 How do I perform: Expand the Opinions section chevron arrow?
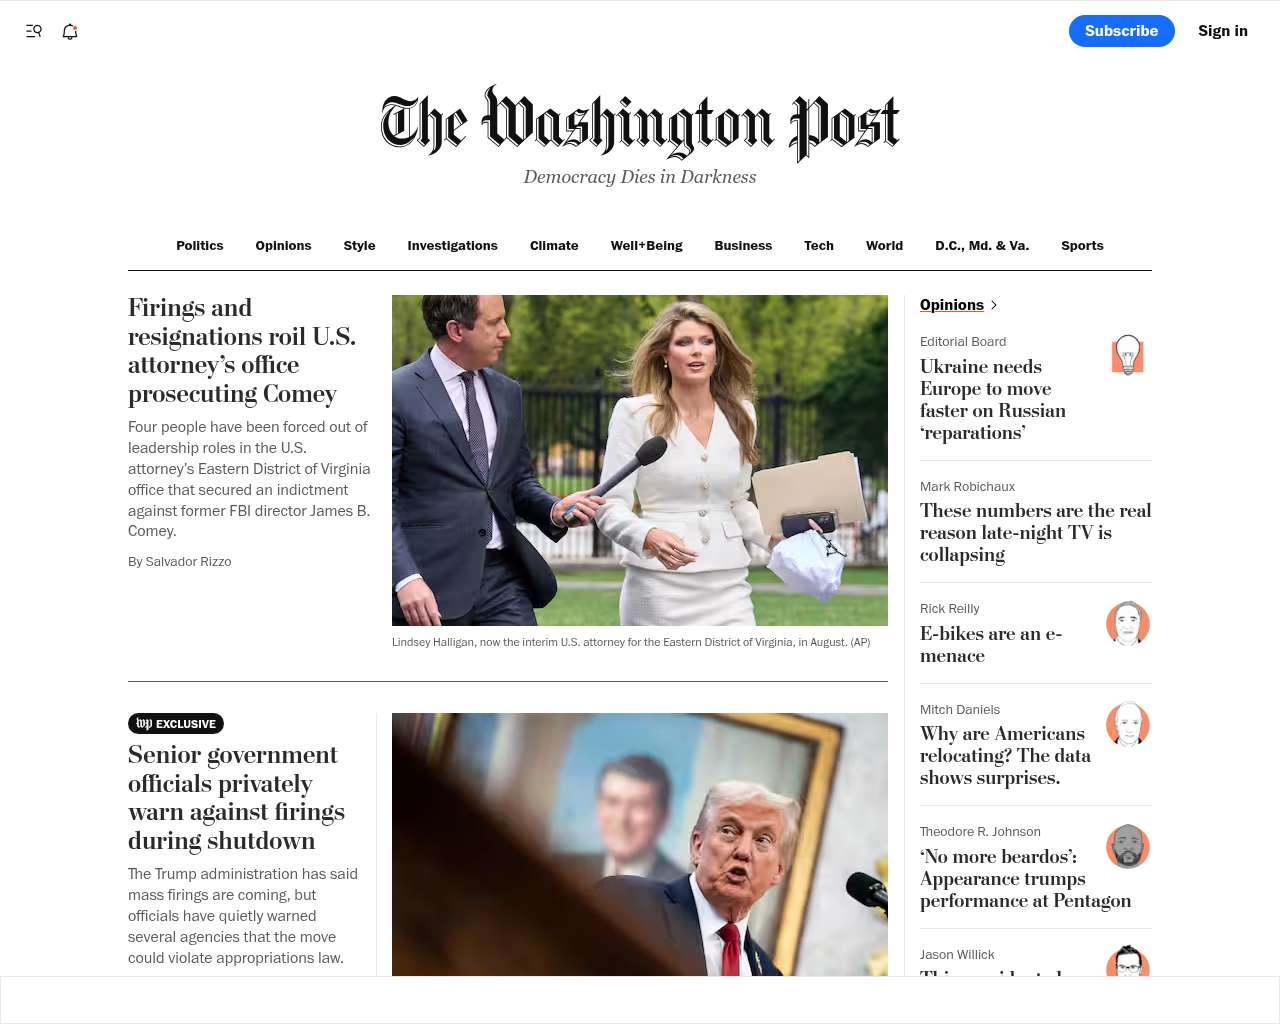pyautogui.click(x=994, y=305)
